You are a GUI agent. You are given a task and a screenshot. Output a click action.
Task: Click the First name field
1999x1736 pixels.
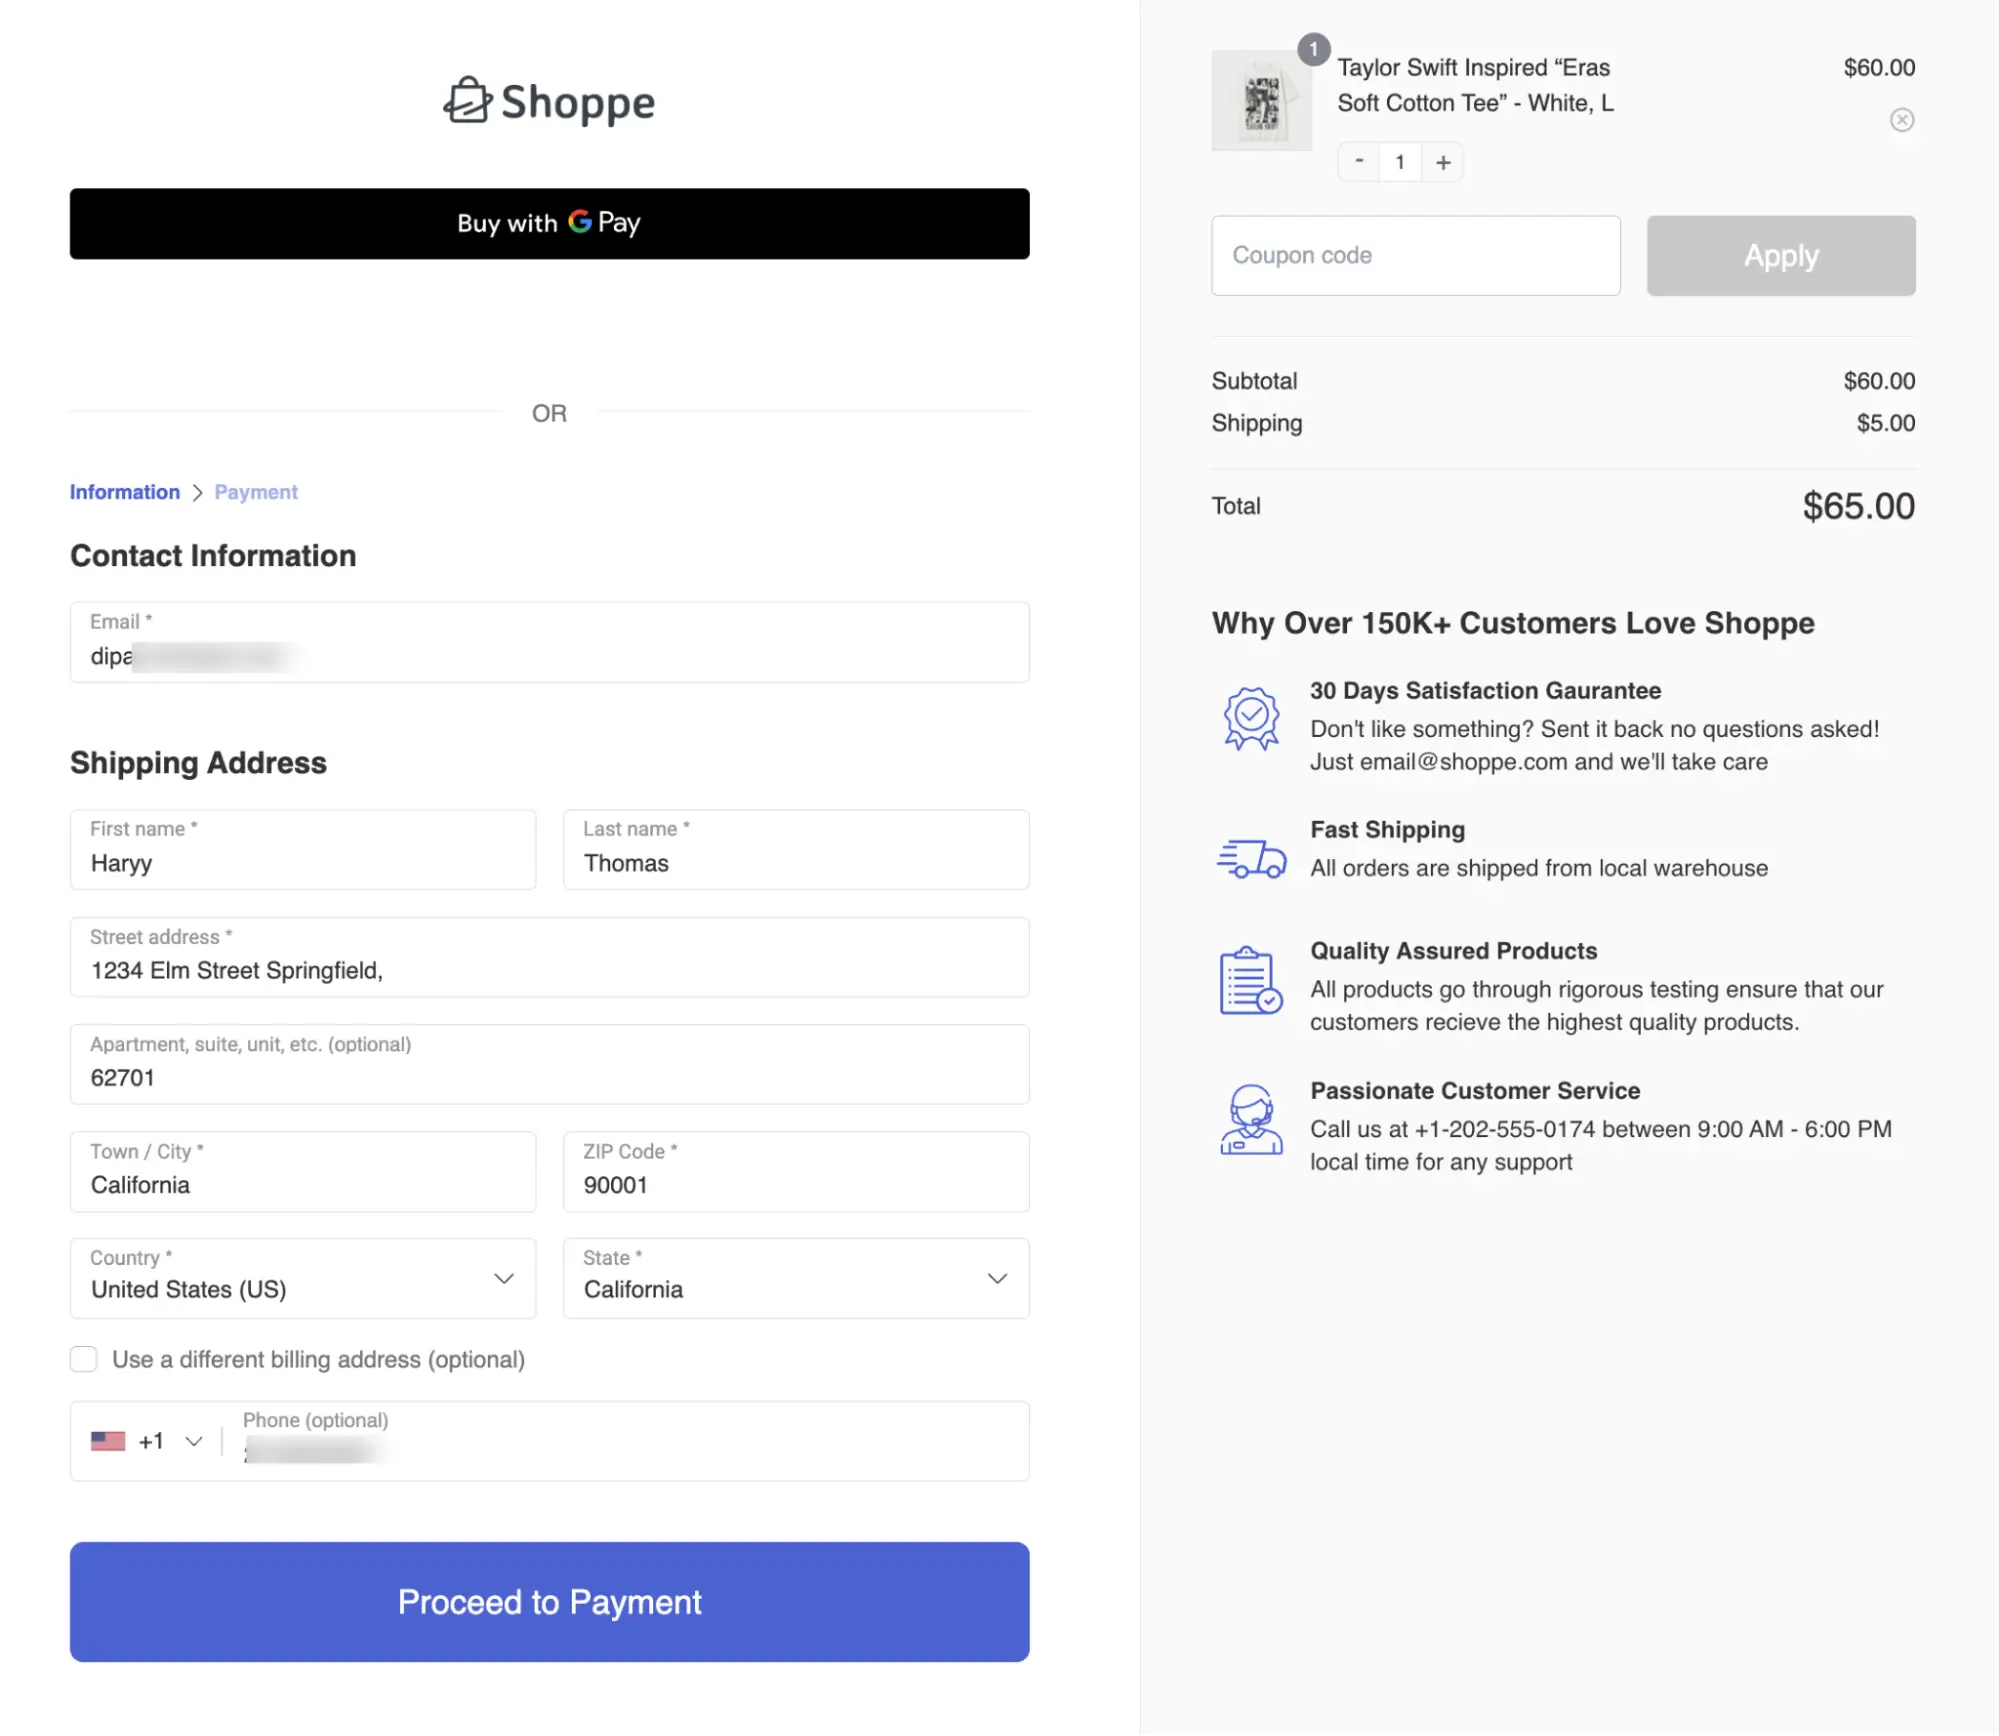click(x=303, y=849)
